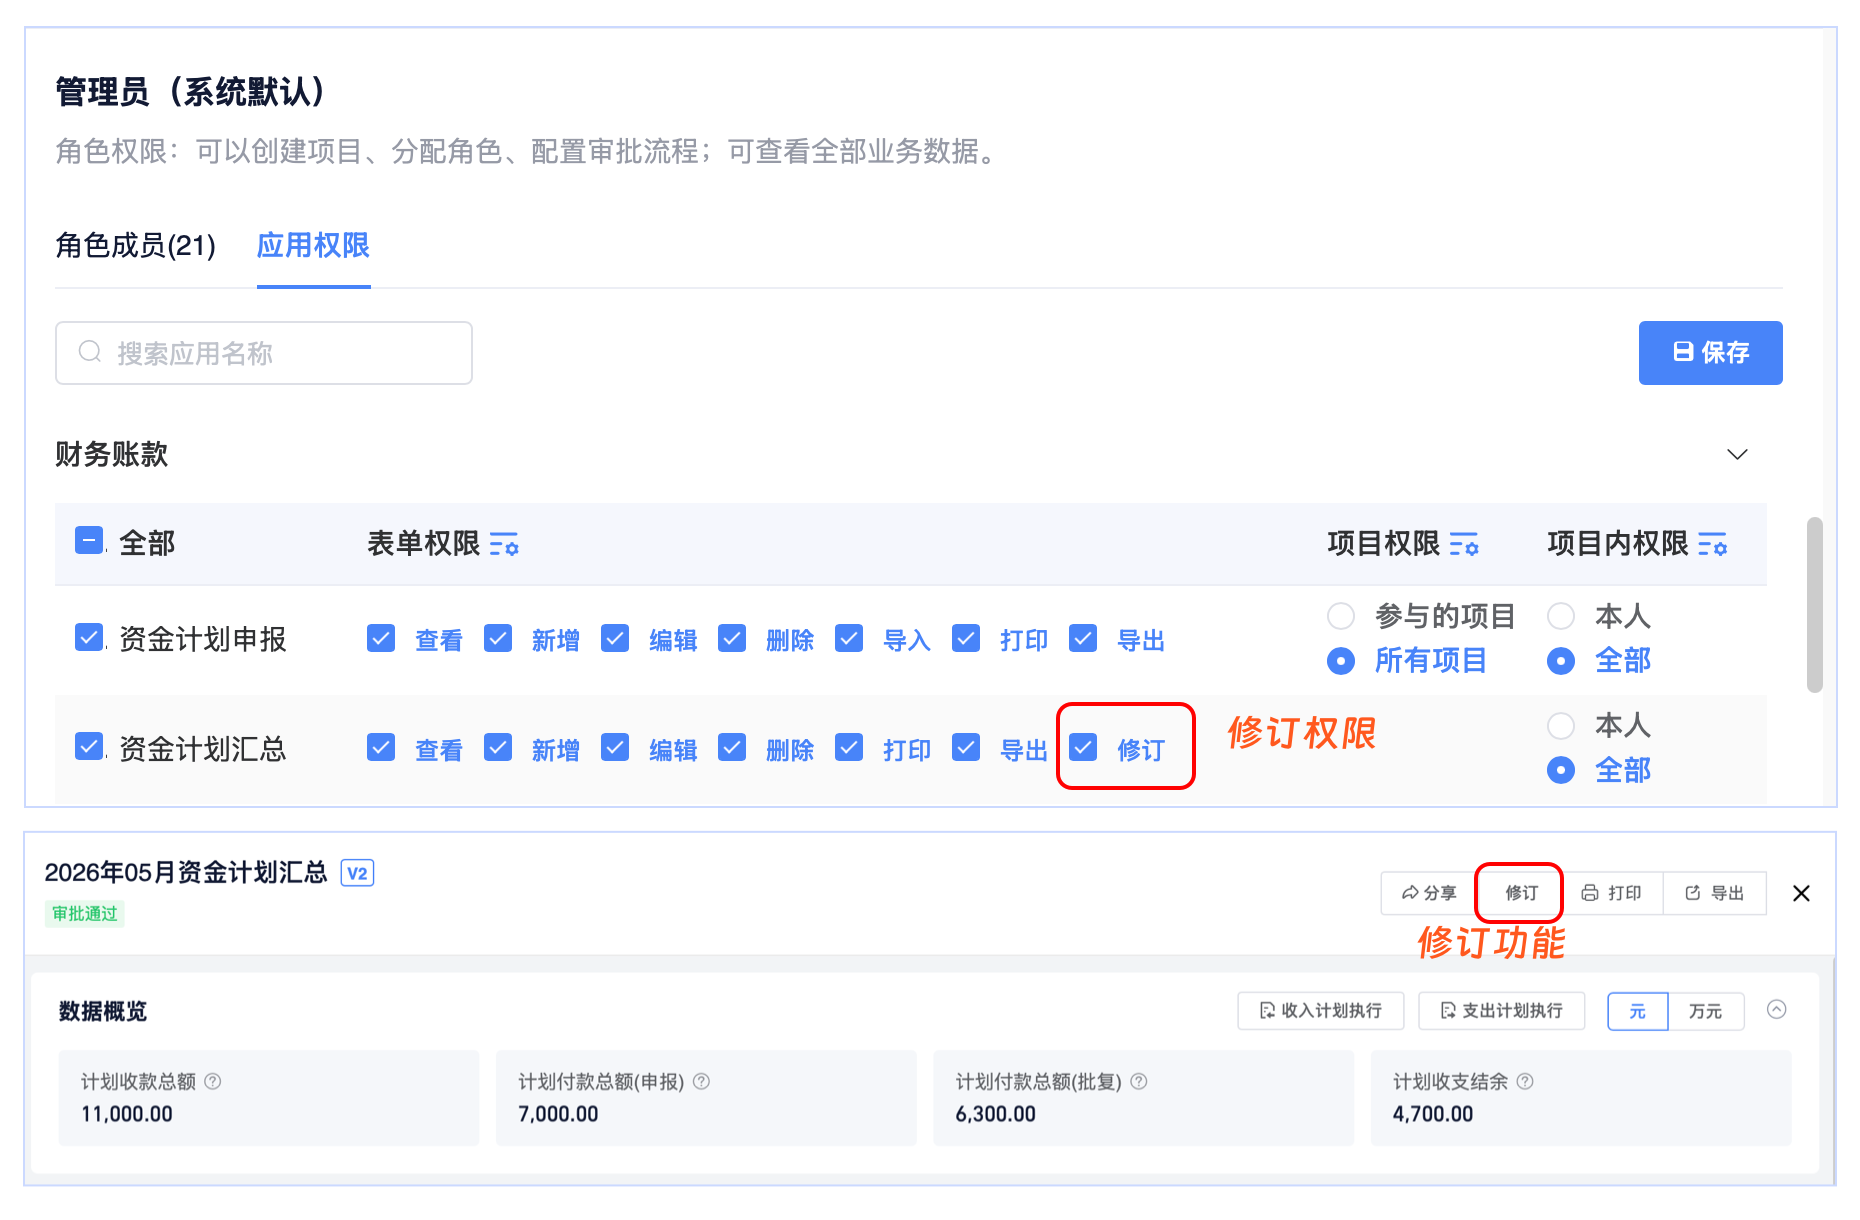The height and width of the screenshot is (1220, 1860).
Task: Click the help icon beside 计划付款总额(申报)
Action: tap(702, 1081)
